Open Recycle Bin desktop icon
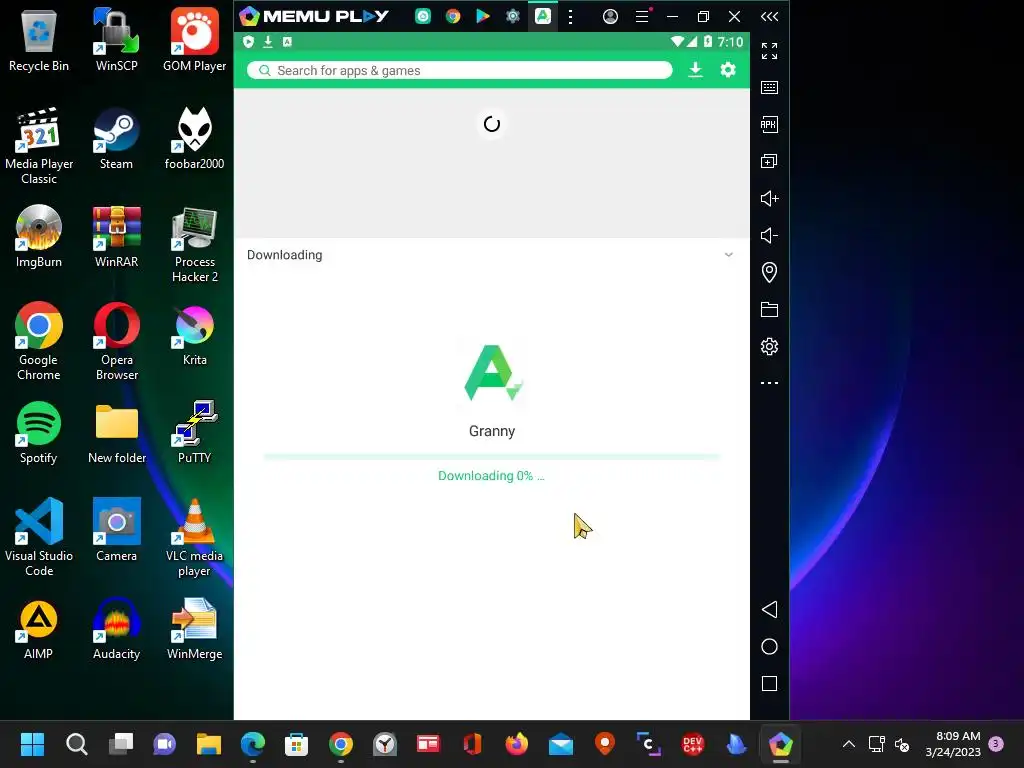This screenshot has width=1024, height=768. pyautogui.click(x=39, y=40)
